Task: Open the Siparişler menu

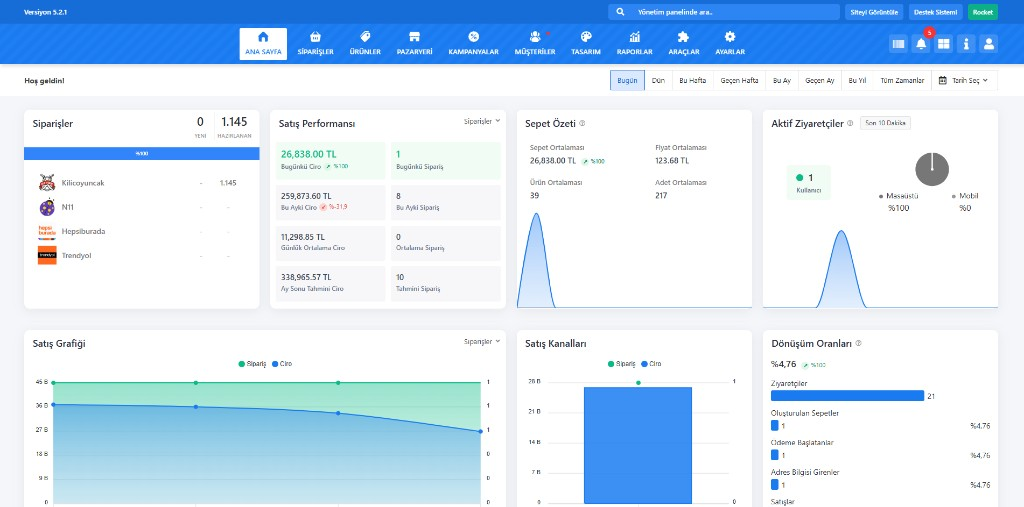Action: pos(315,44)
